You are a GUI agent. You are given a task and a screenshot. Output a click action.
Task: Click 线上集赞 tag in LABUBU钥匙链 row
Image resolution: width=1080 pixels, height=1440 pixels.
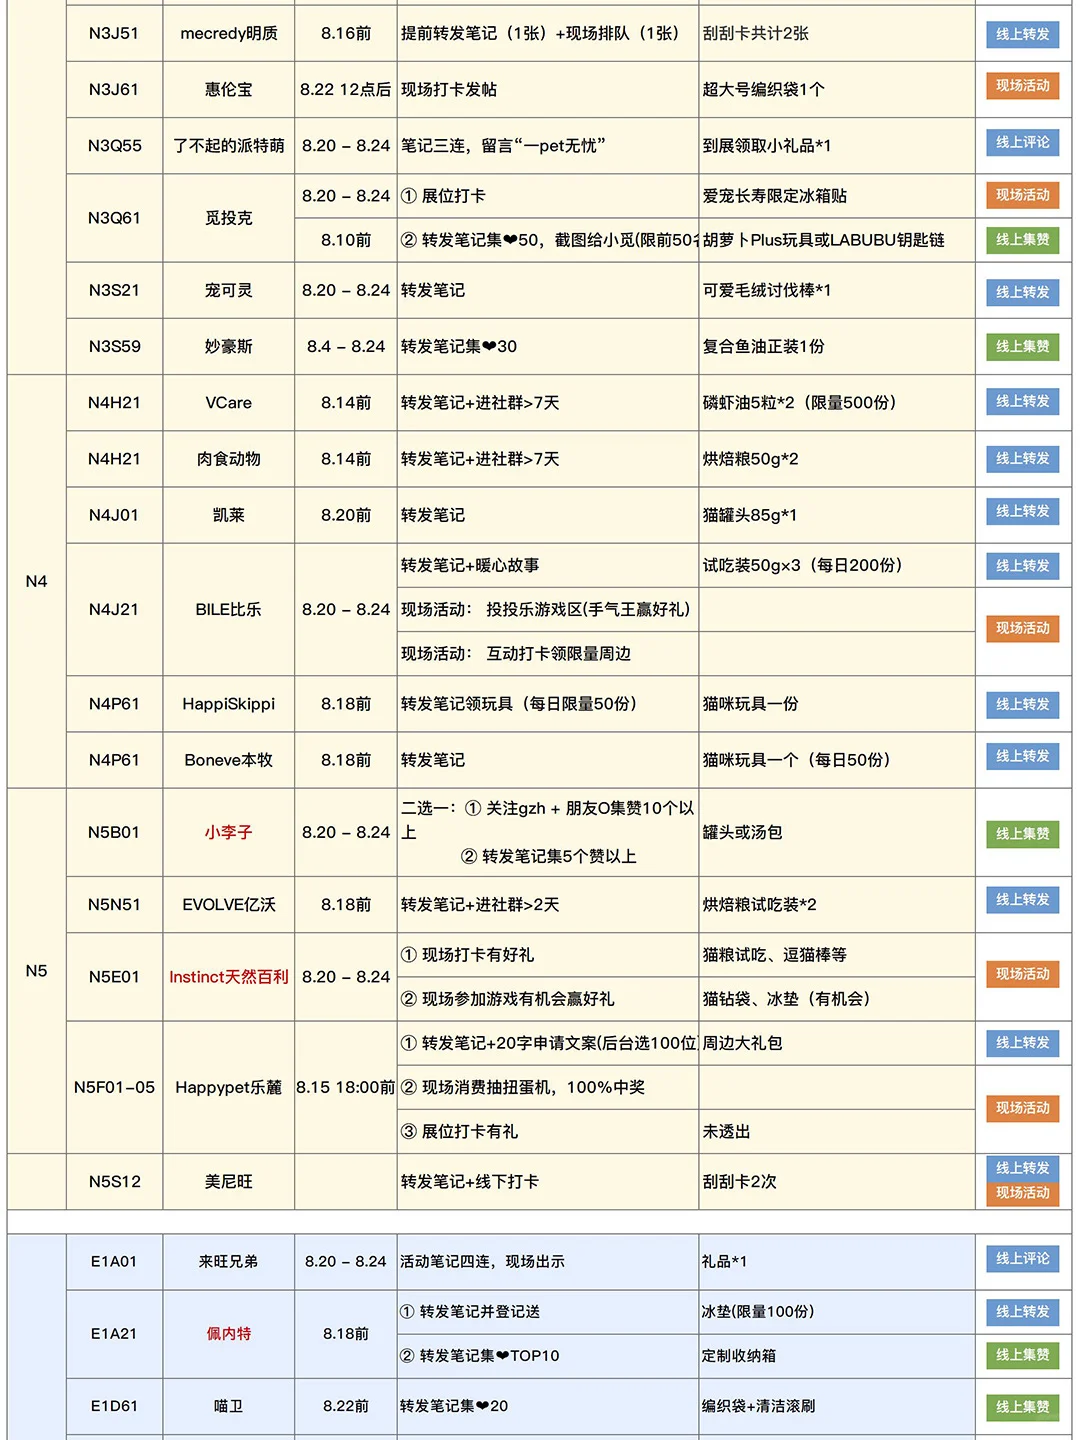coord(1022,240)
